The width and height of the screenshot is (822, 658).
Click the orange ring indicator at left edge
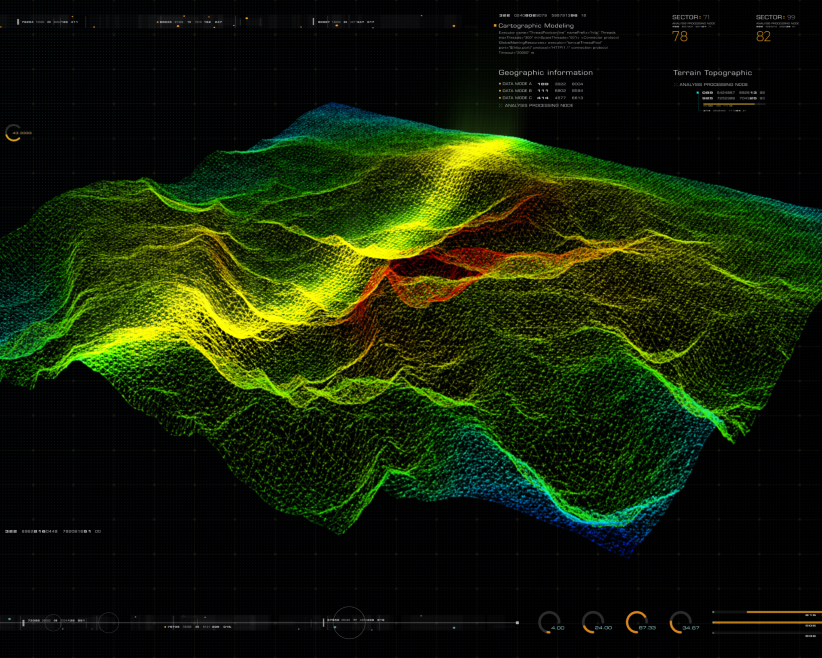point(14,132)
